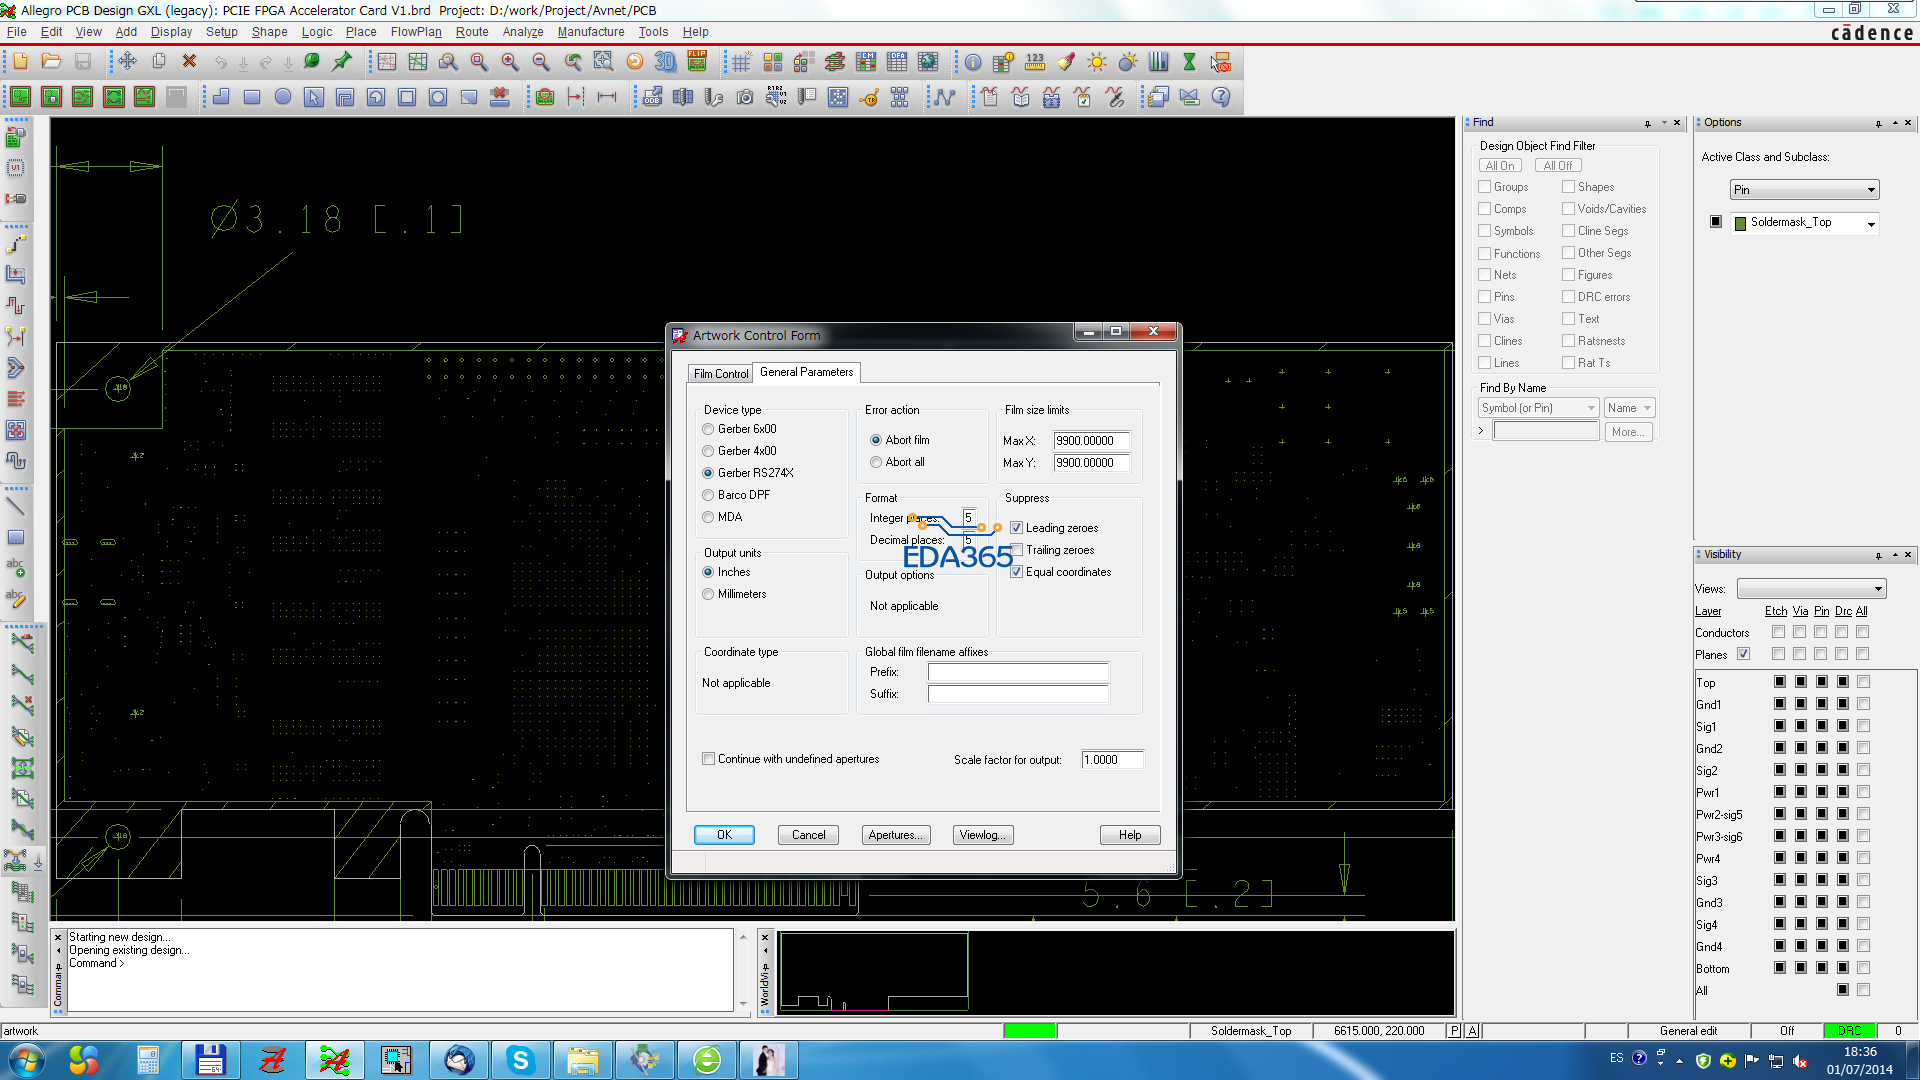The width and height of the screenshot is (1920, 1080).
Task: Click the Soldermask_Top green color swatch
Action: coord(1740,223)
